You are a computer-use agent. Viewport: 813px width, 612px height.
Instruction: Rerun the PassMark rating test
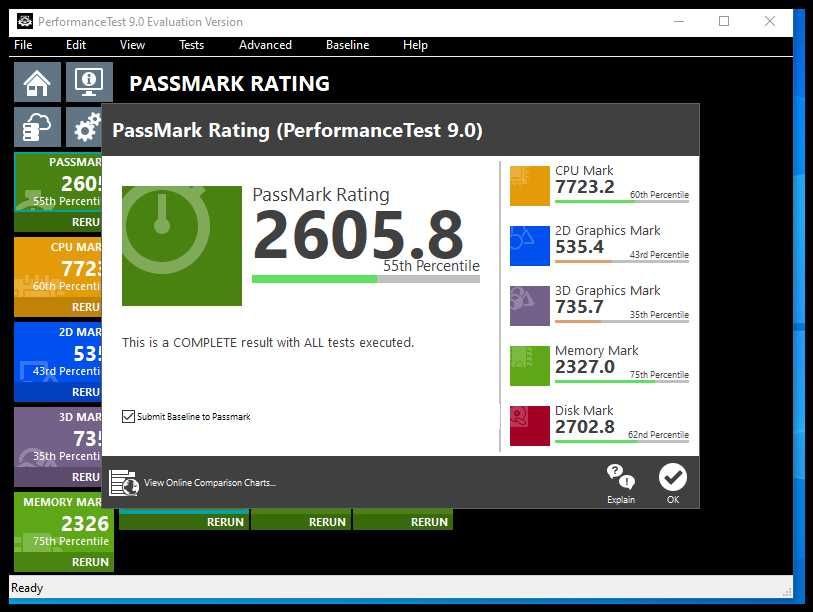tap(86, 222)
